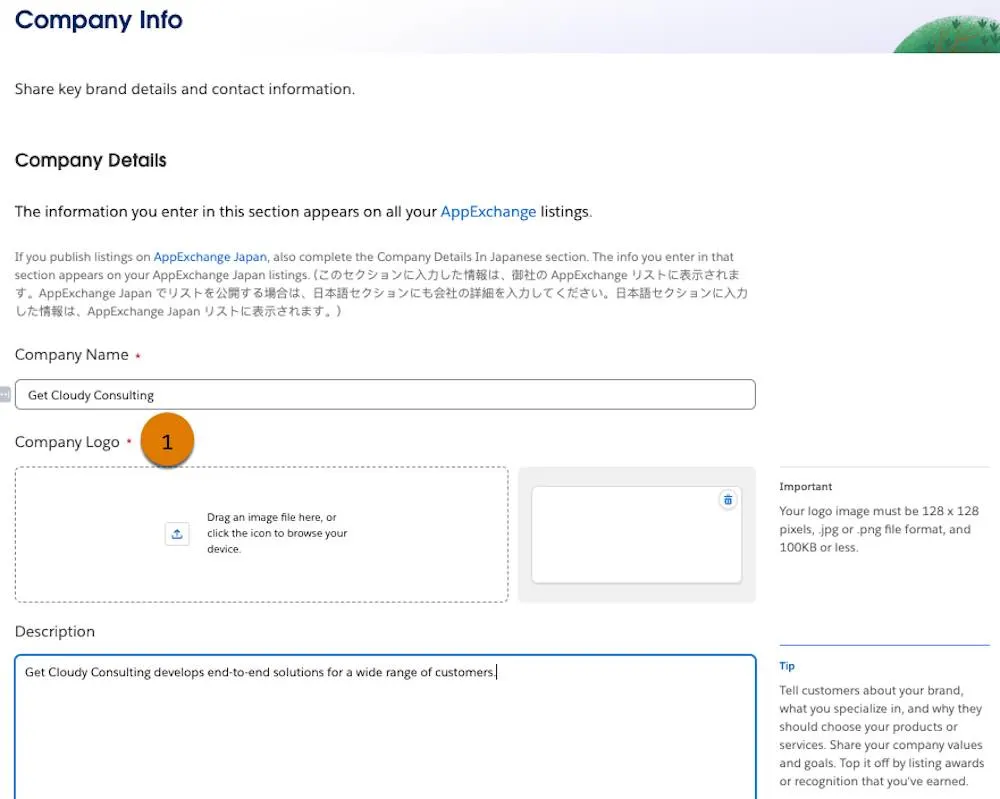
Task: Click inside the Description text area
Action: (385, 727)
